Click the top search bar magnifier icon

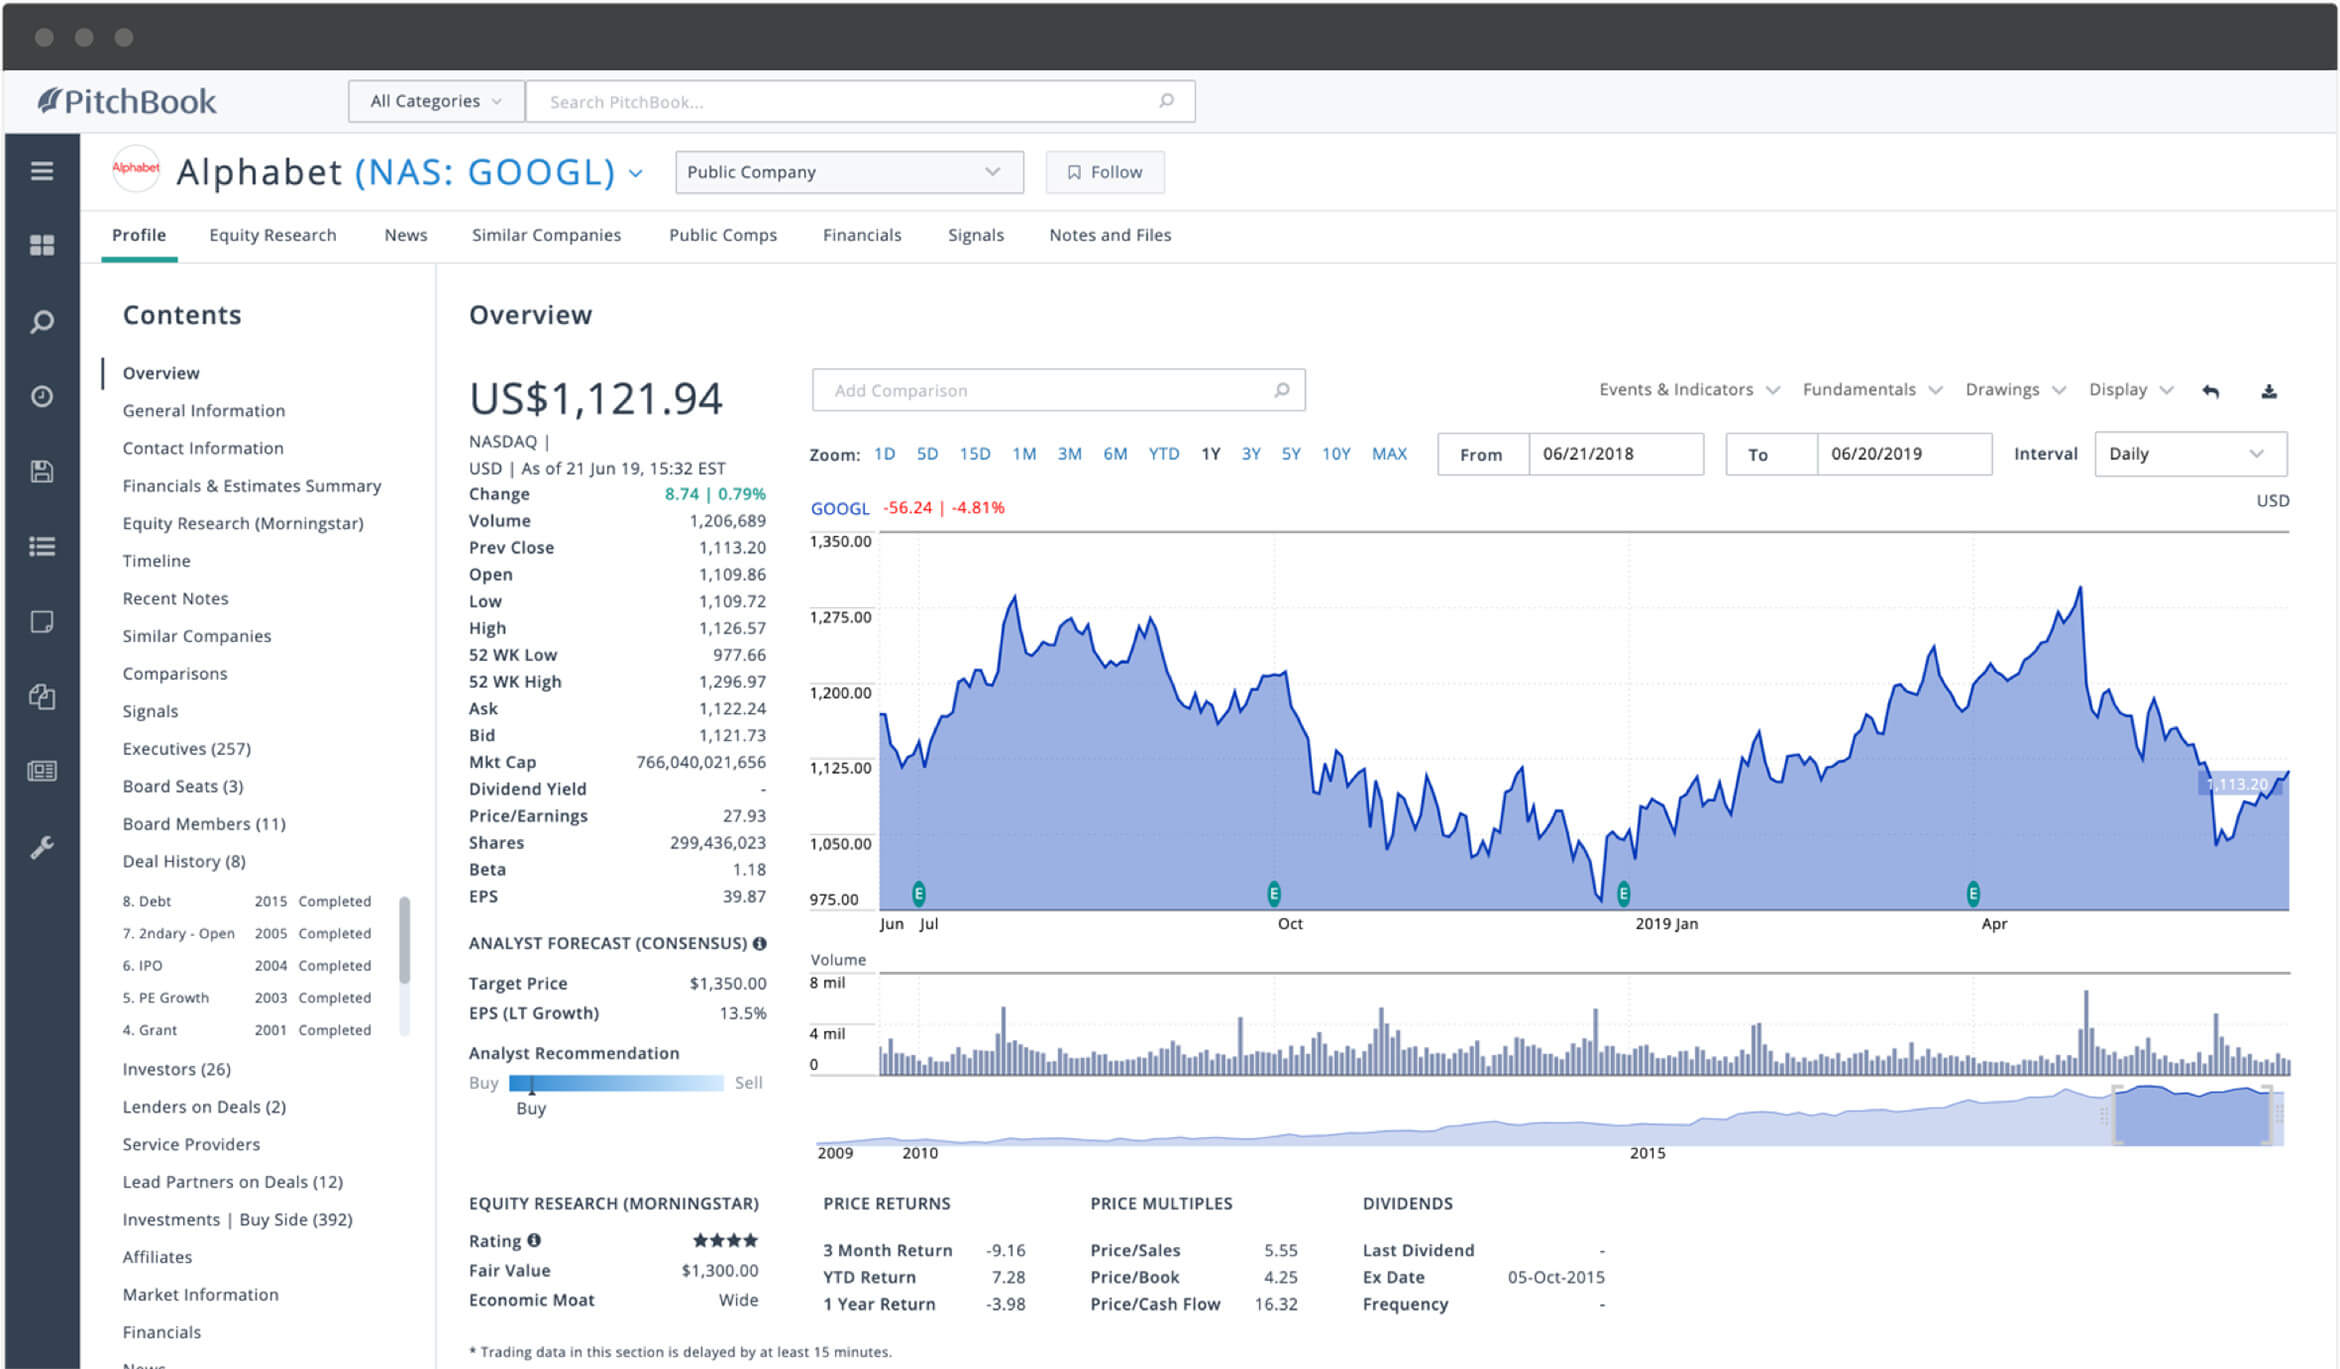(1166, 100)
